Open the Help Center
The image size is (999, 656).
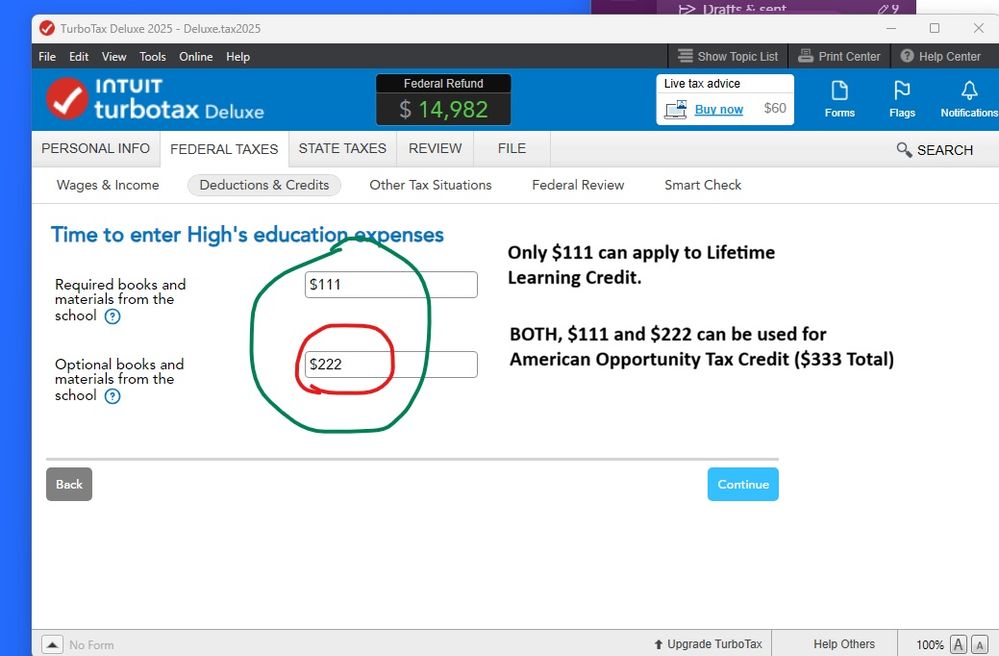(940, 57)
